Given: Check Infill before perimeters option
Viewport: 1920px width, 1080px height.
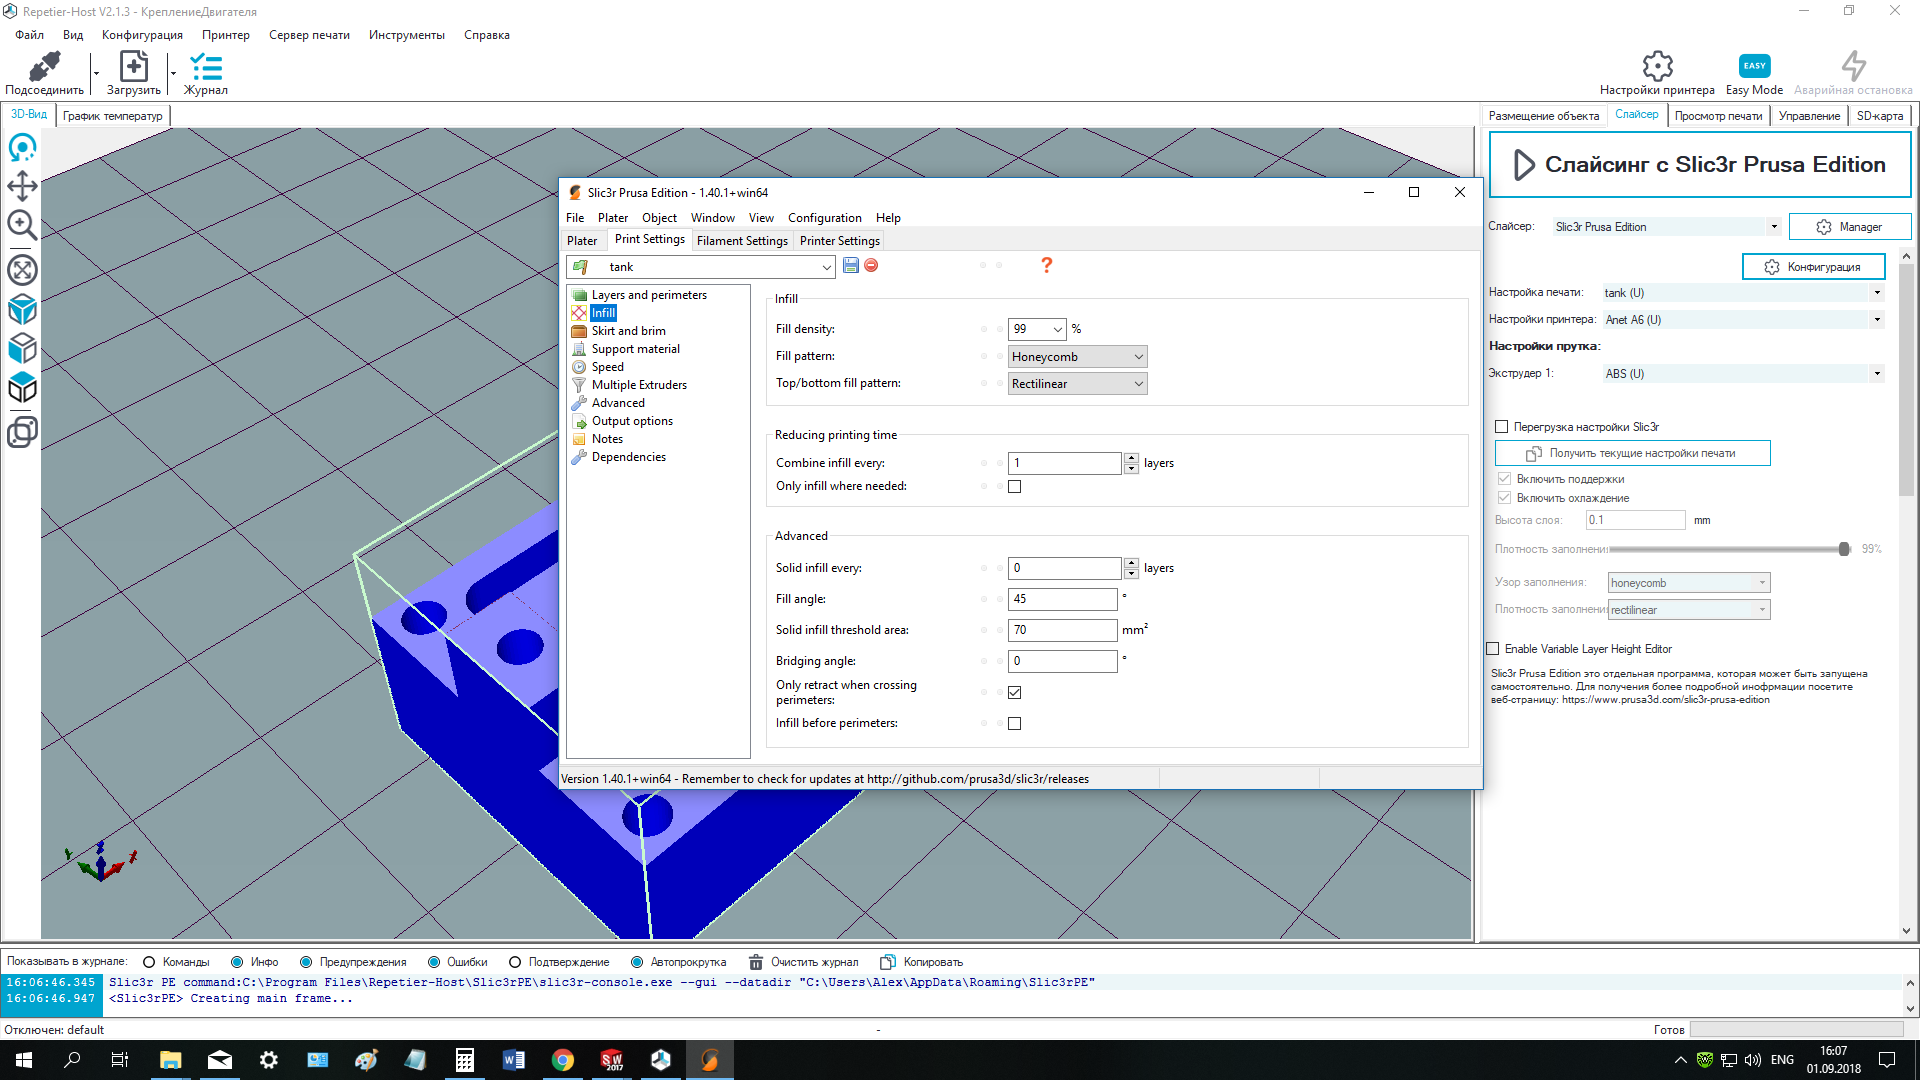Looking at the screenshot, I should pyautogui.click(x=1015, y=724).
